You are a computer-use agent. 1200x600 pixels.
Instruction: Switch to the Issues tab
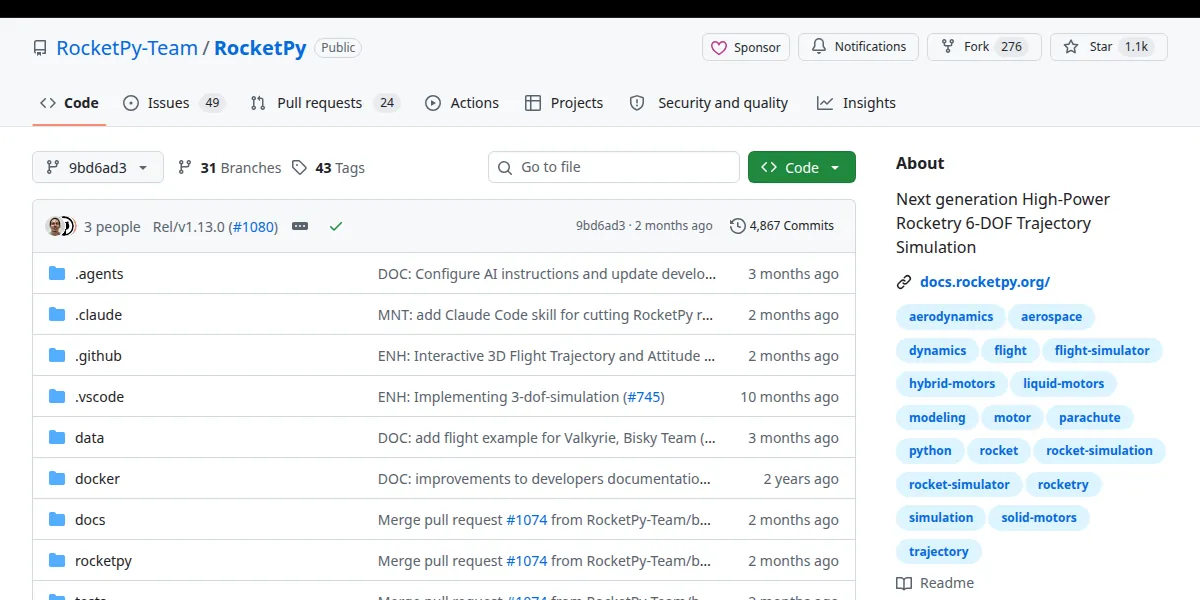(x=174, y=103)
